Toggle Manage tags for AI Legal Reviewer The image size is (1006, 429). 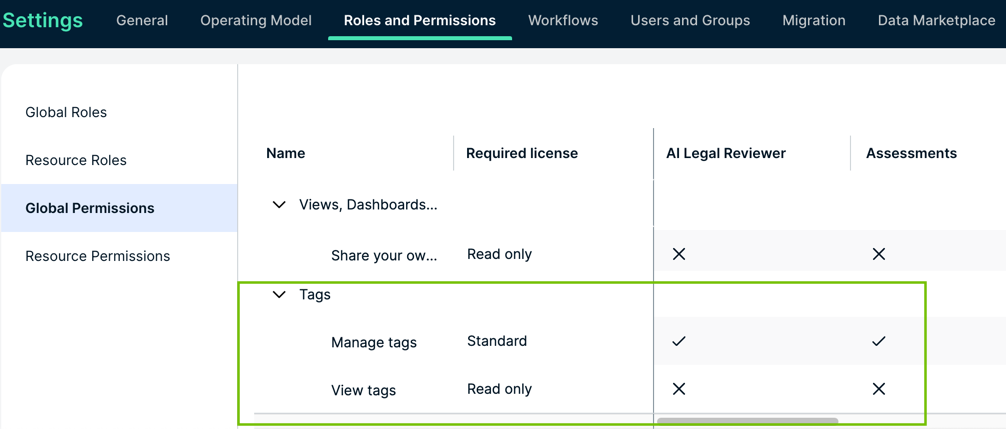(x=679, y=341)
